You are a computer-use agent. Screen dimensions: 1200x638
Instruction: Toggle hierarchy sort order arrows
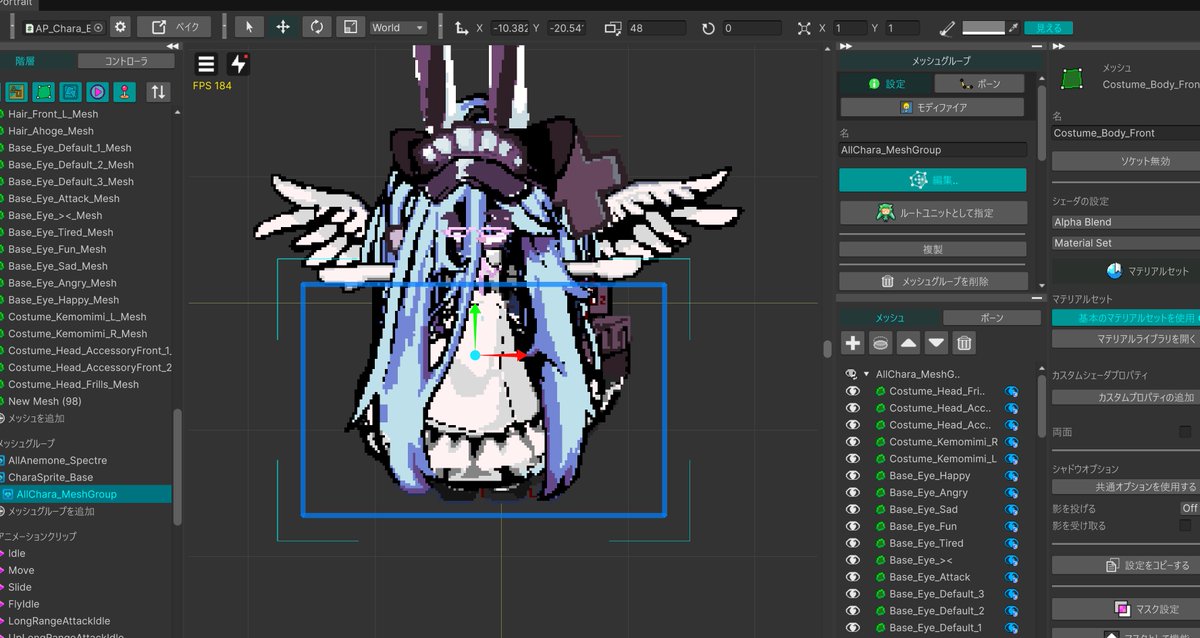[x=158, y=92]
